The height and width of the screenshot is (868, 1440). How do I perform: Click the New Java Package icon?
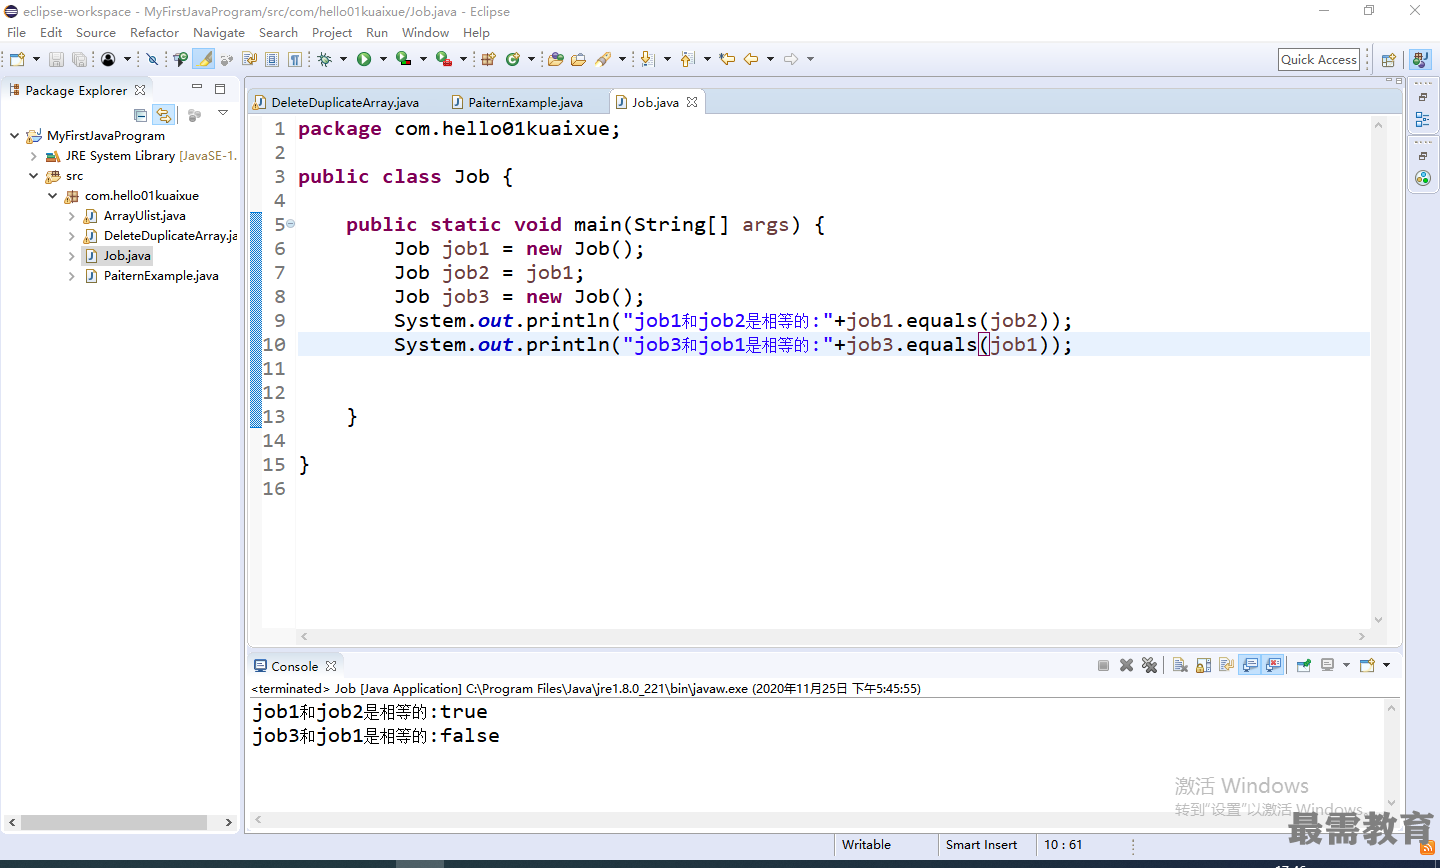tap(488, 59)
